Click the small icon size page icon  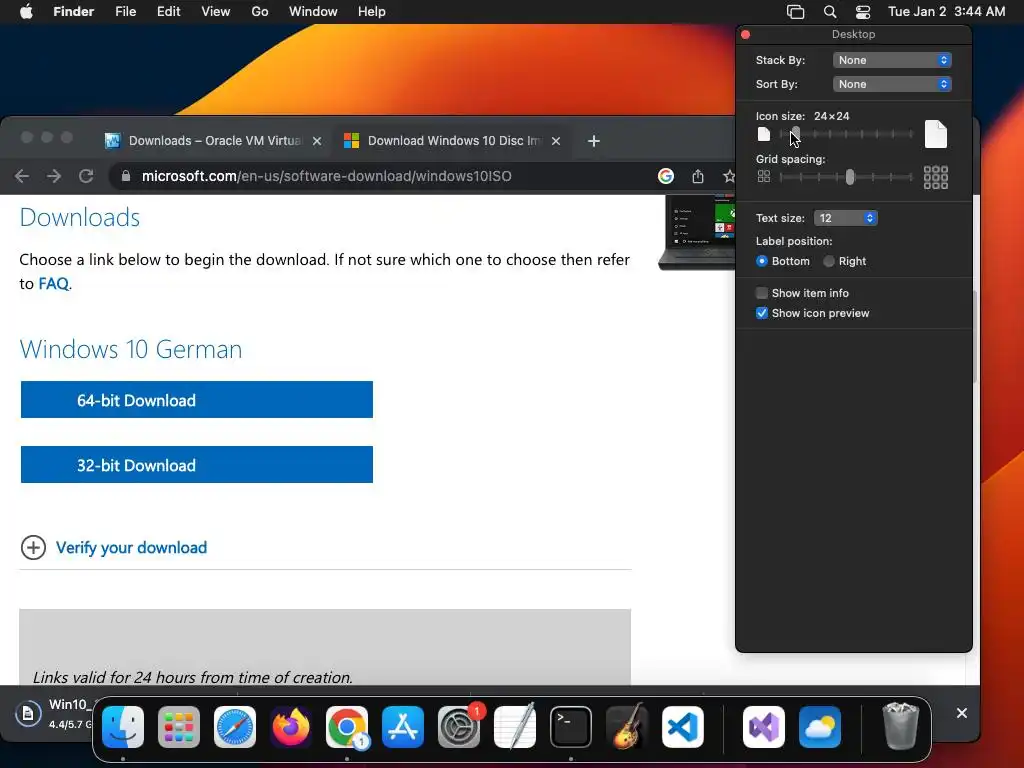pyautogui.click(x=764, y=135)
